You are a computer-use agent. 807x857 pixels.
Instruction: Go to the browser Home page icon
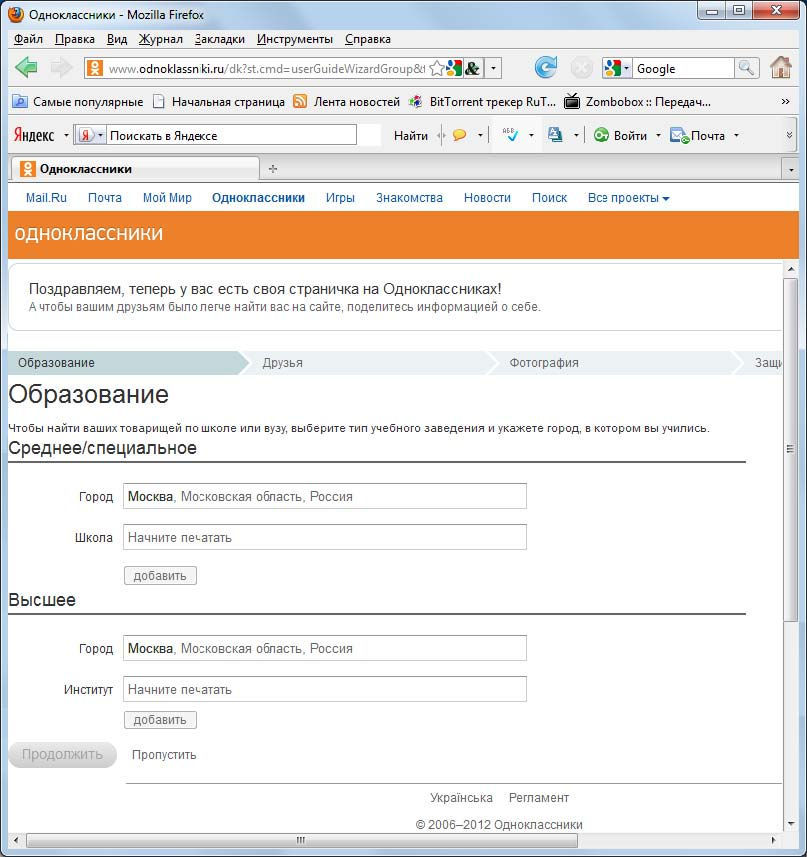(x=781, y=68)
